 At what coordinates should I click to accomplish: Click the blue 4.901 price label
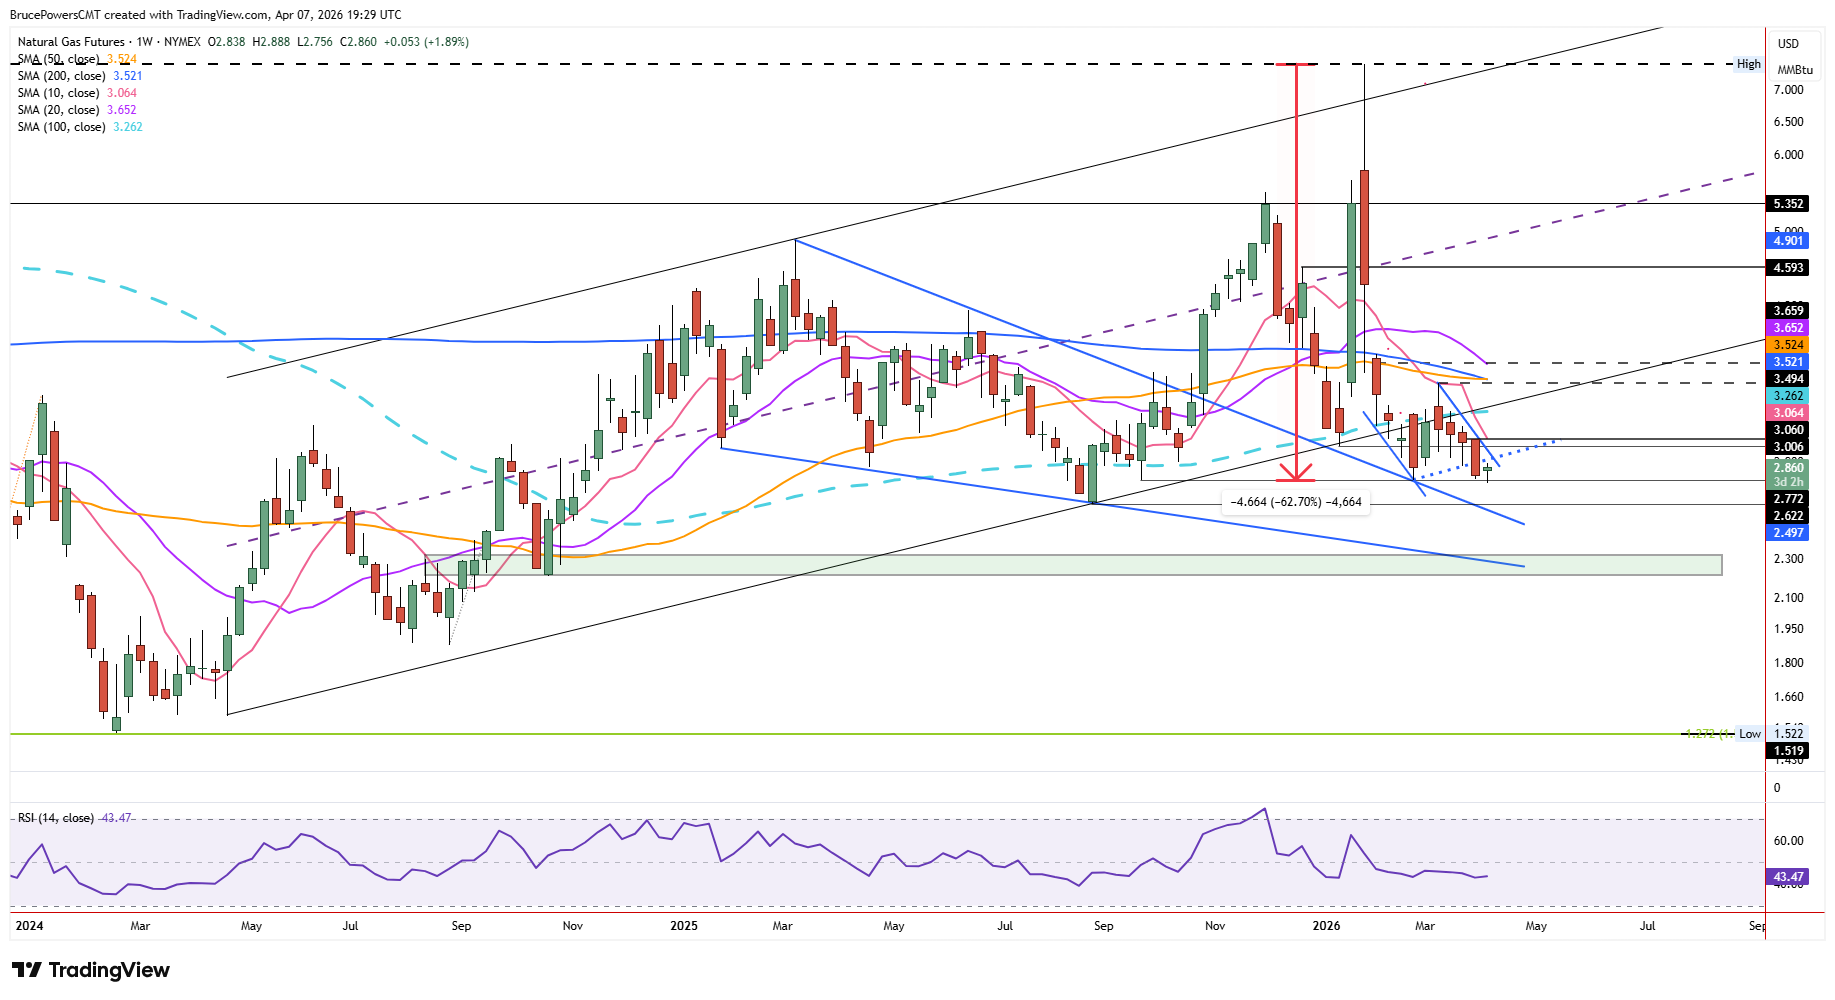coord(1788,241)
